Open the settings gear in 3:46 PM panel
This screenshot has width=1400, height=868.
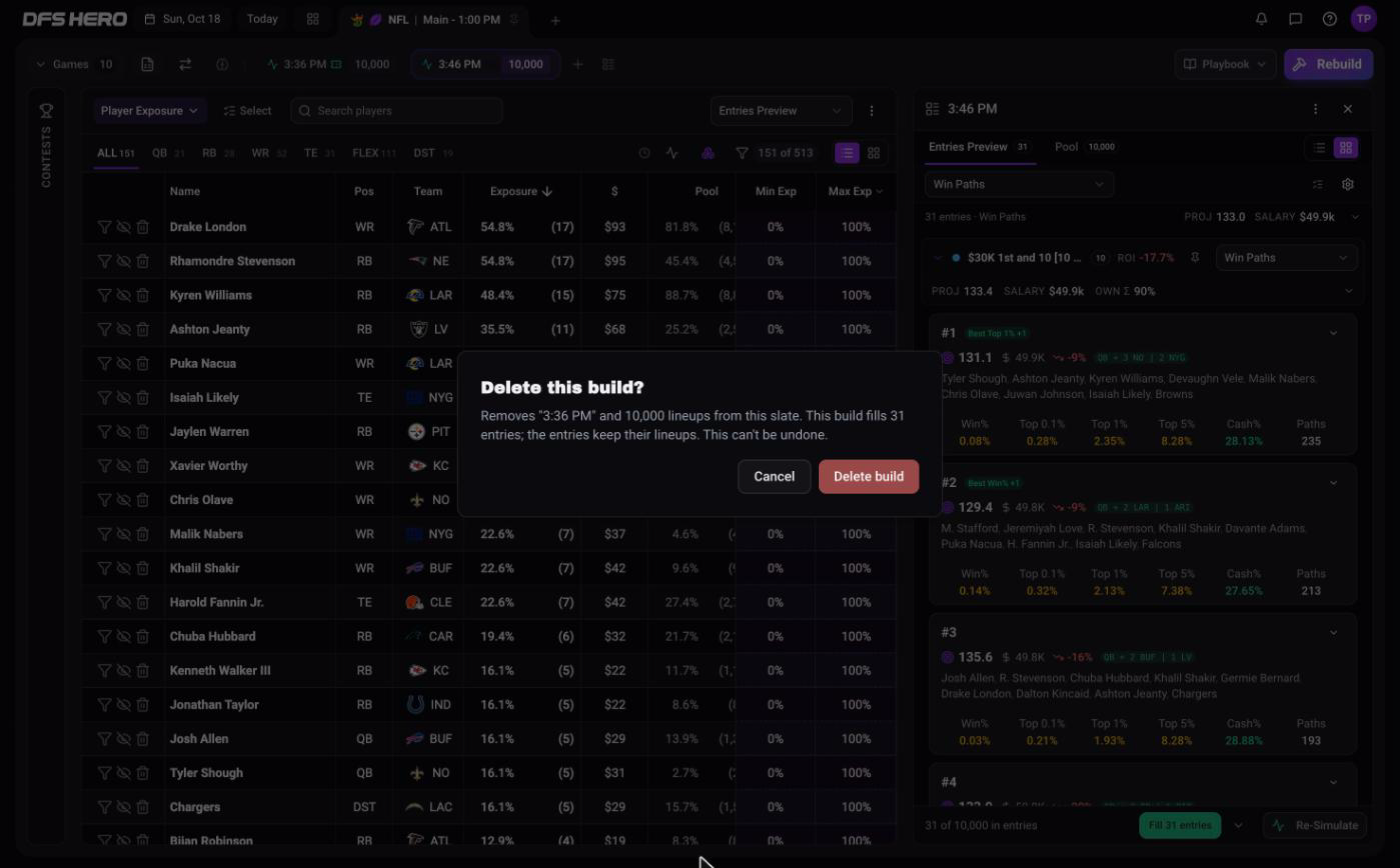(x=1348, y=184)
